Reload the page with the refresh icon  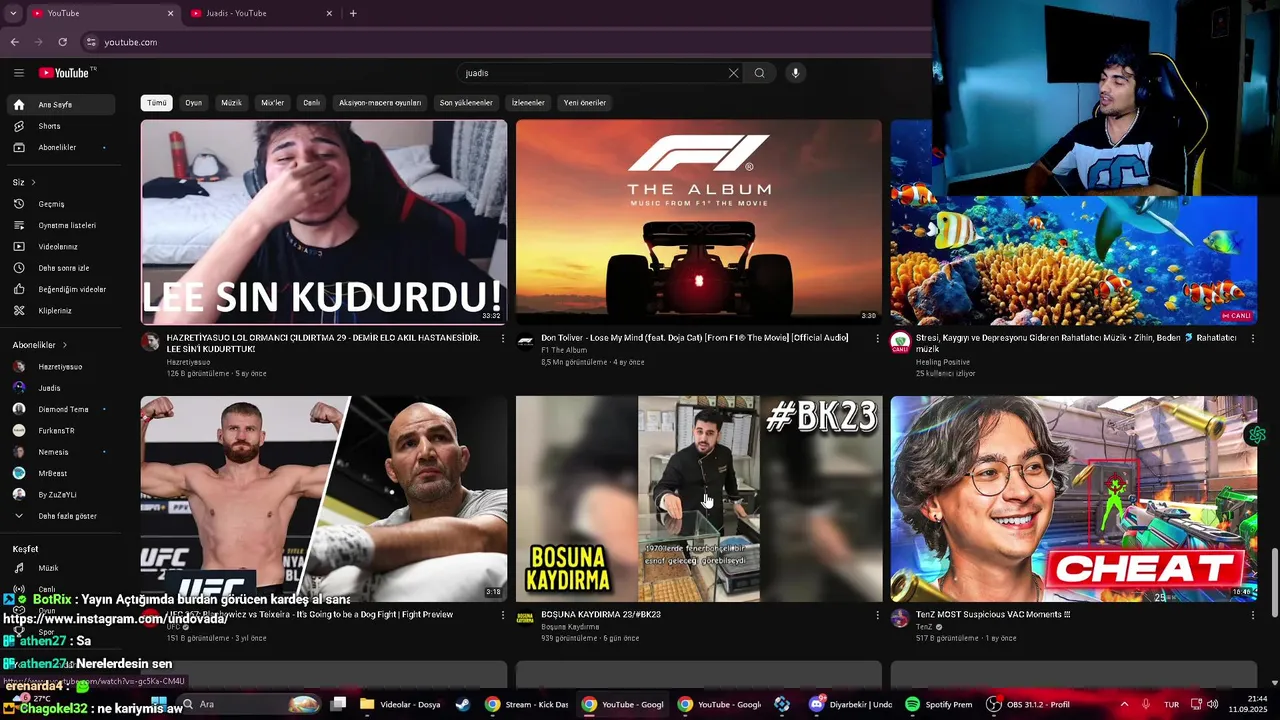click(x=62, y=42)
